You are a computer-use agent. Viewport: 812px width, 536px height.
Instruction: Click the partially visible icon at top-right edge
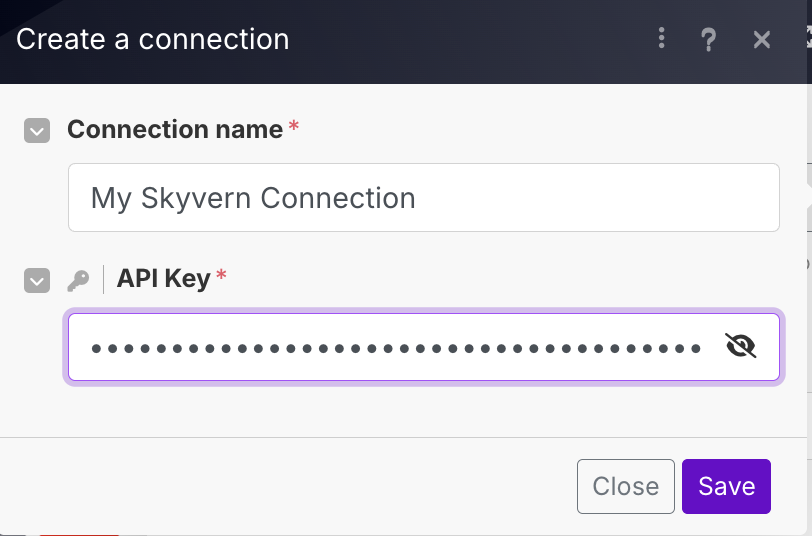click(806, 40)
